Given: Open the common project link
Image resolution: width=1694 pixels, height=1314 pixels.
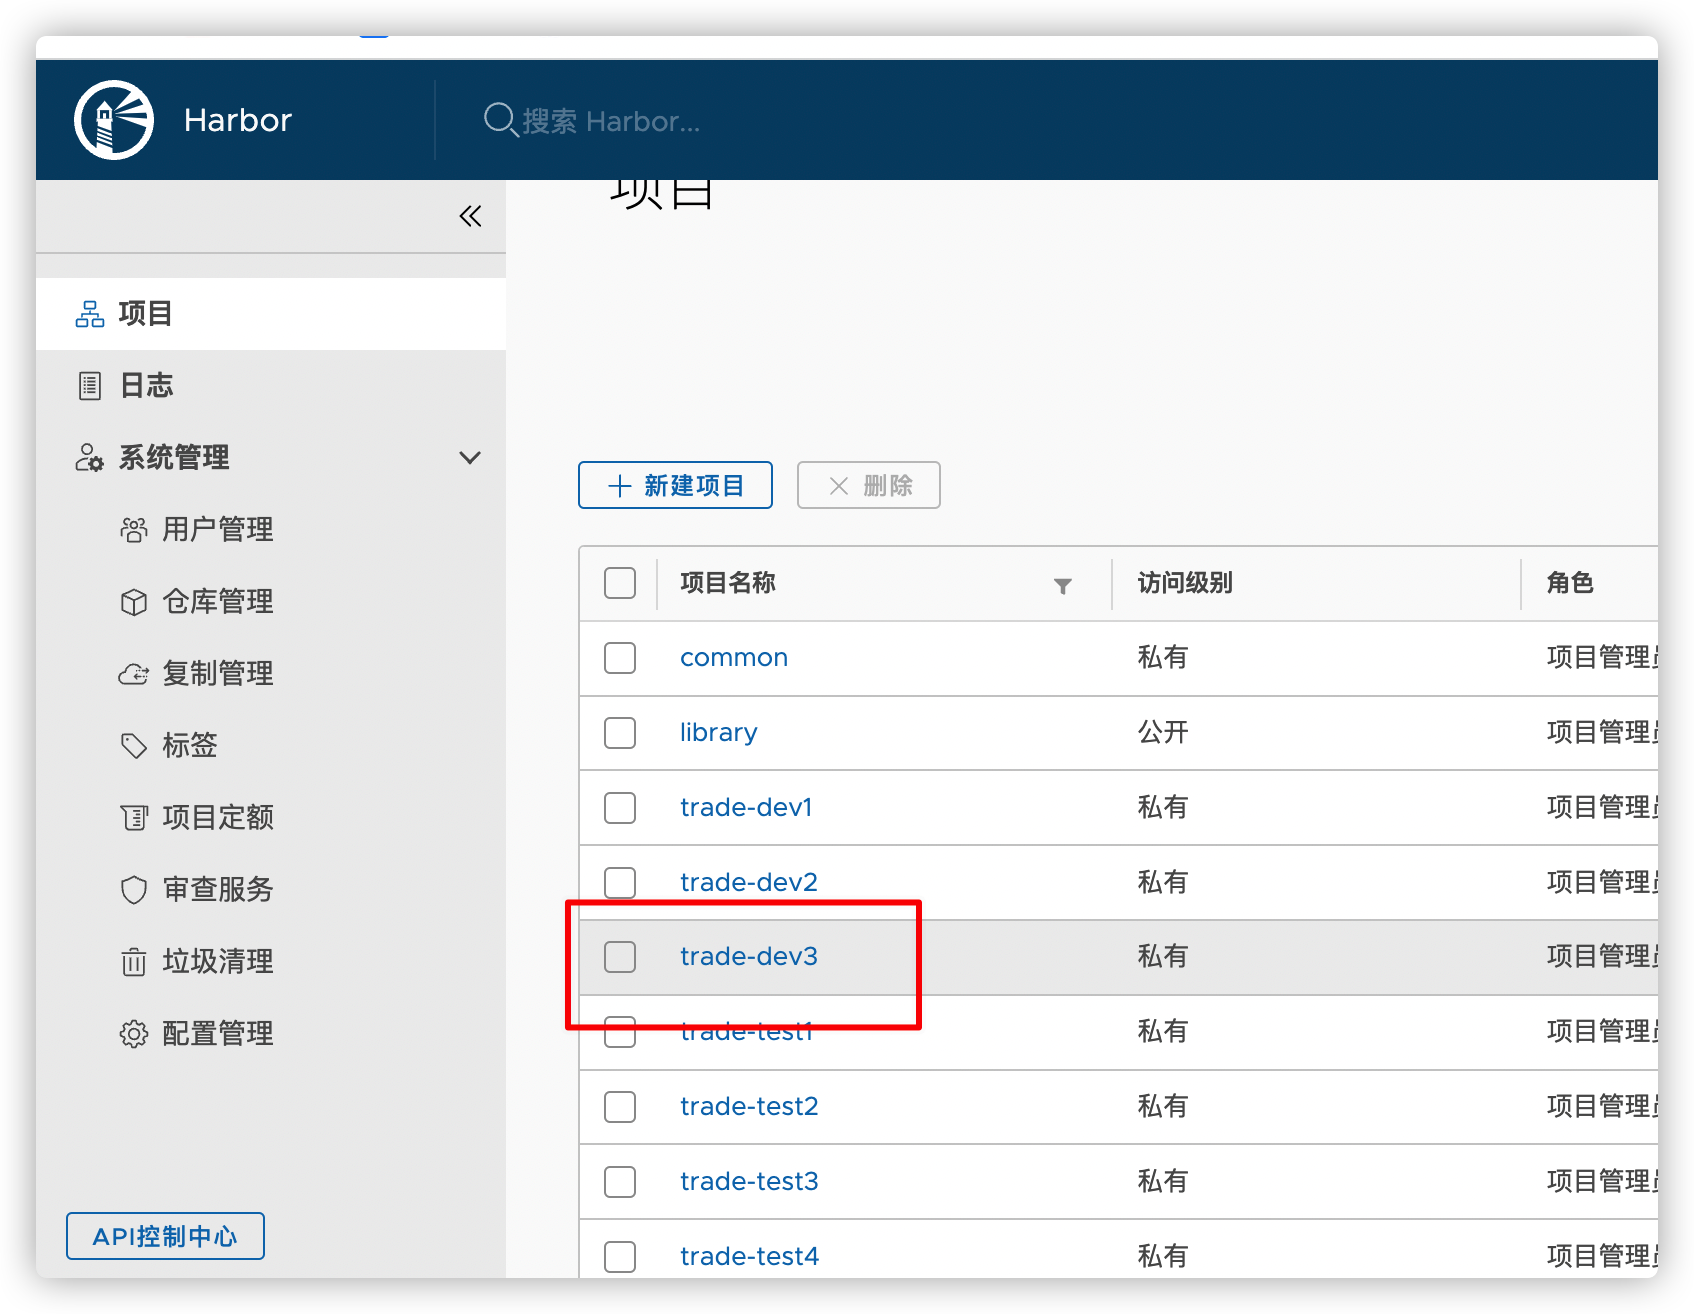Looking at the screenshot, I should coord(734,658).
